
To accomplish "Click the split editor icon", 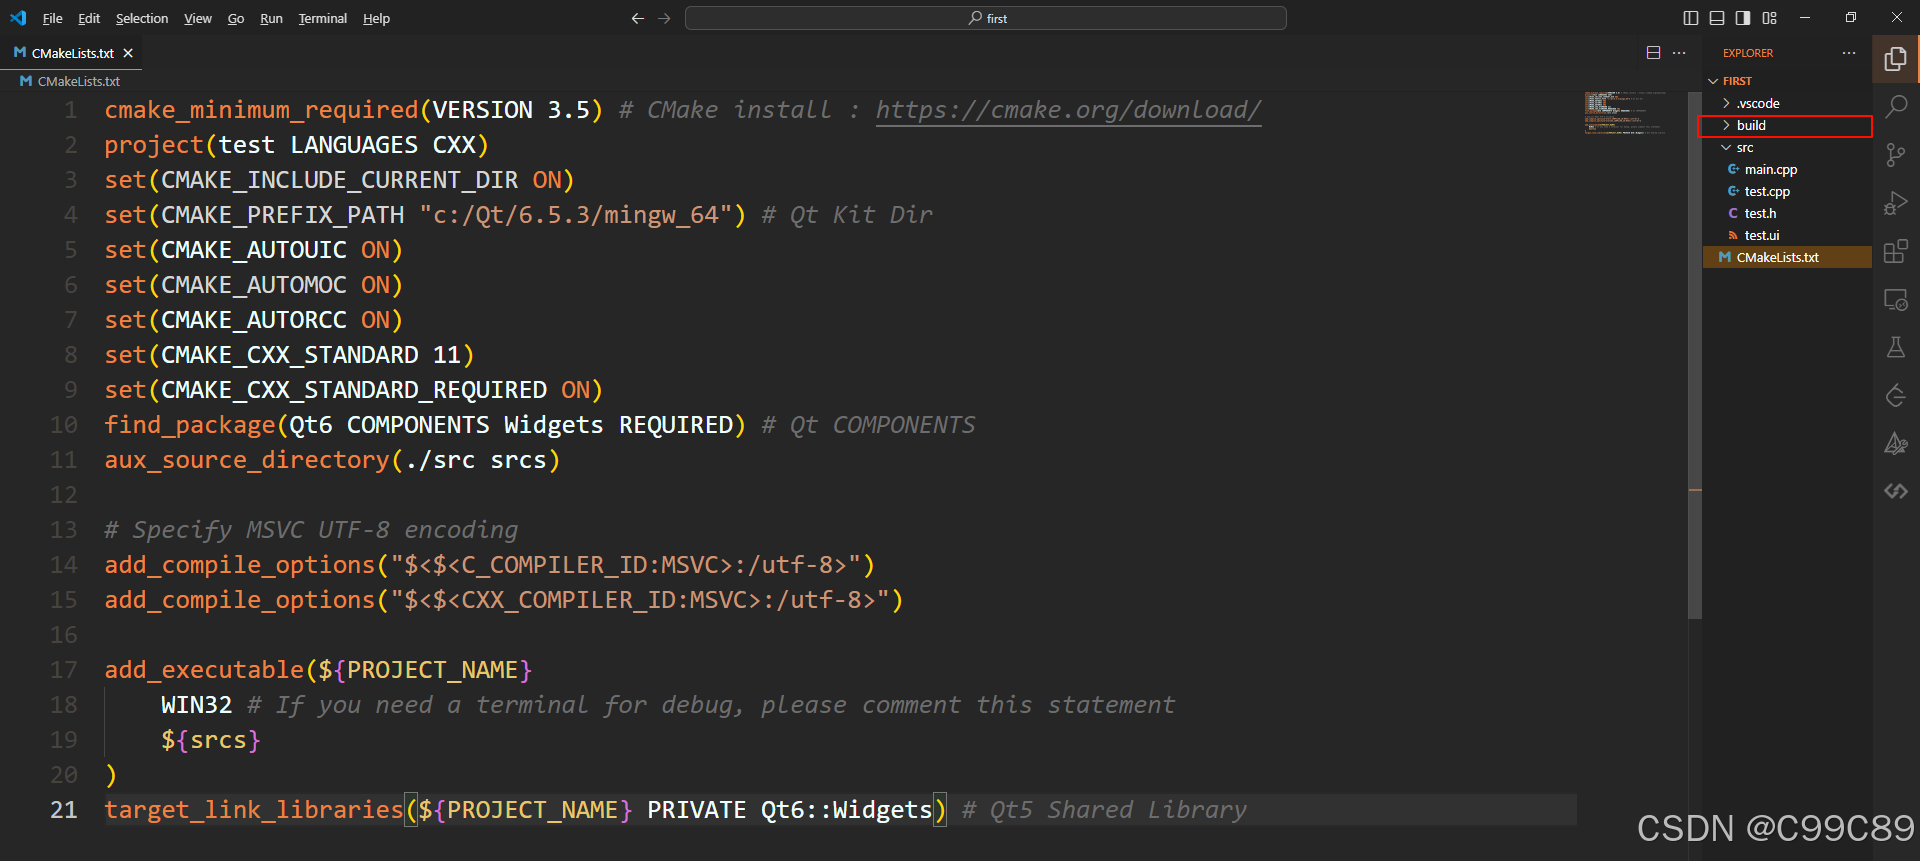I will (x=1654, y=53).
